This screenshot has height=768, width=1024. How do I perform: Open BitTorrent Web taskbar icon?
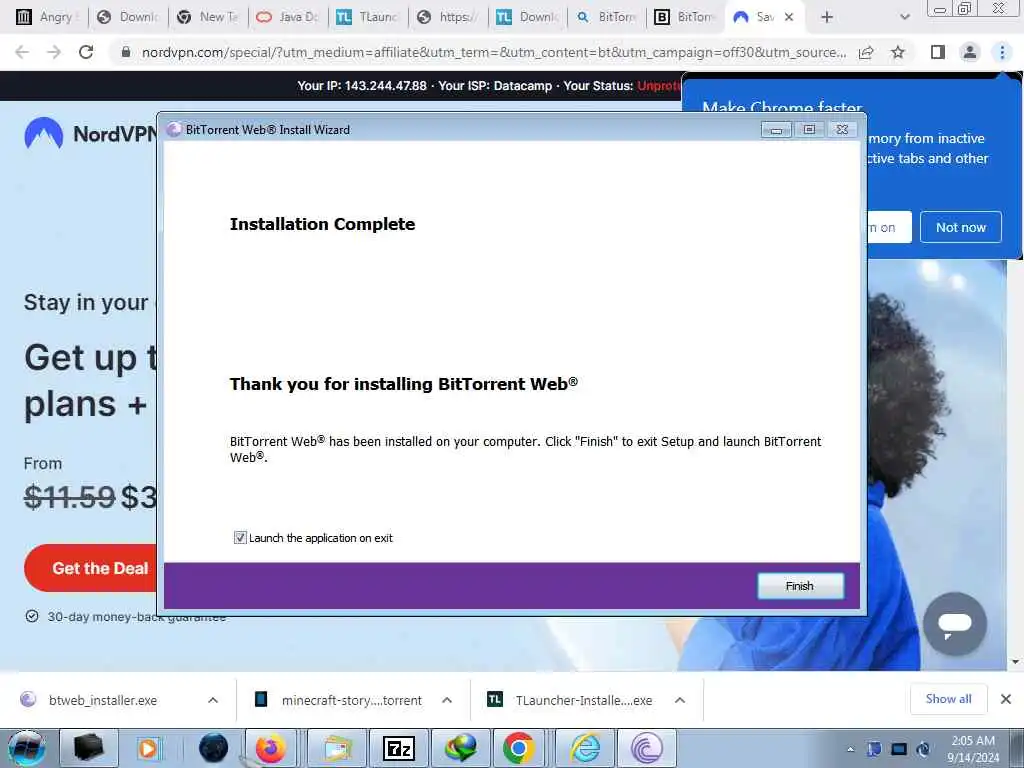pyautogui.click(x=647, y=748)
